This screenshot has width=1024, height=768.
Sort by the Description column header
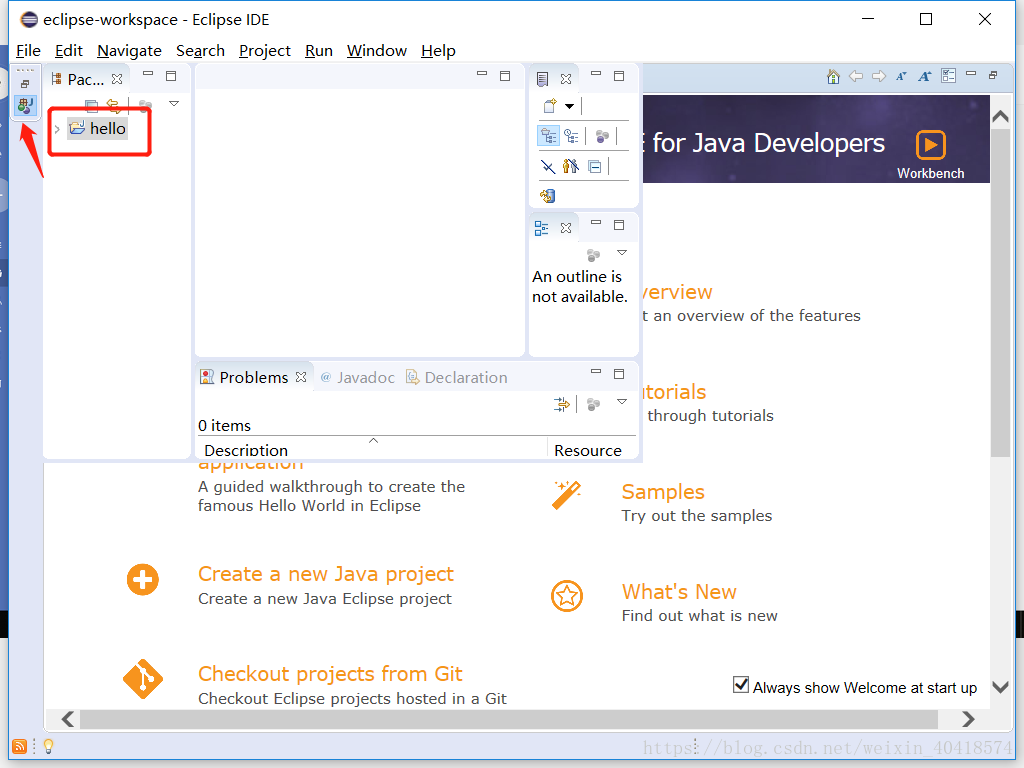pyautogui.click(x=372, y=449)
